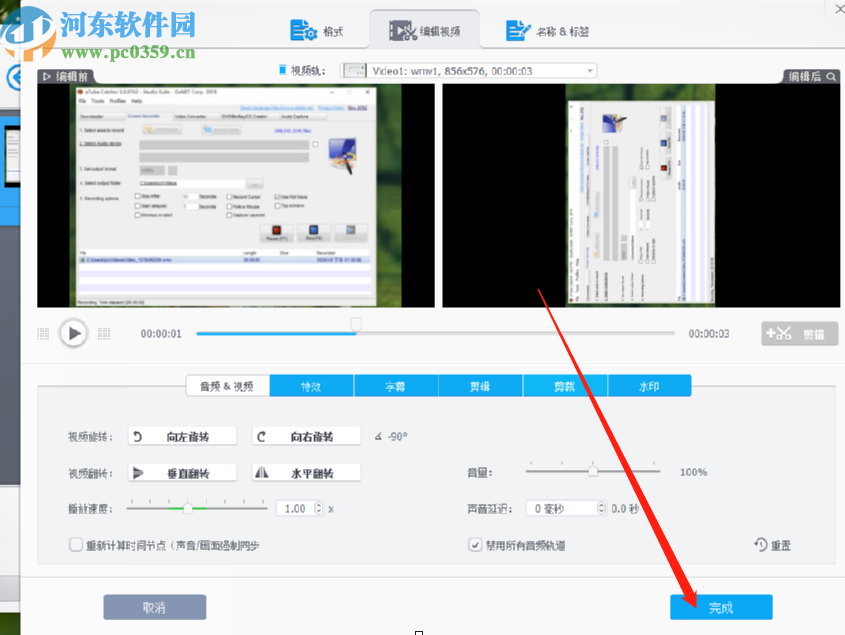Rotate video right with 向右旋转
Viewport: 845px width, 635px height.
point(306,436)
